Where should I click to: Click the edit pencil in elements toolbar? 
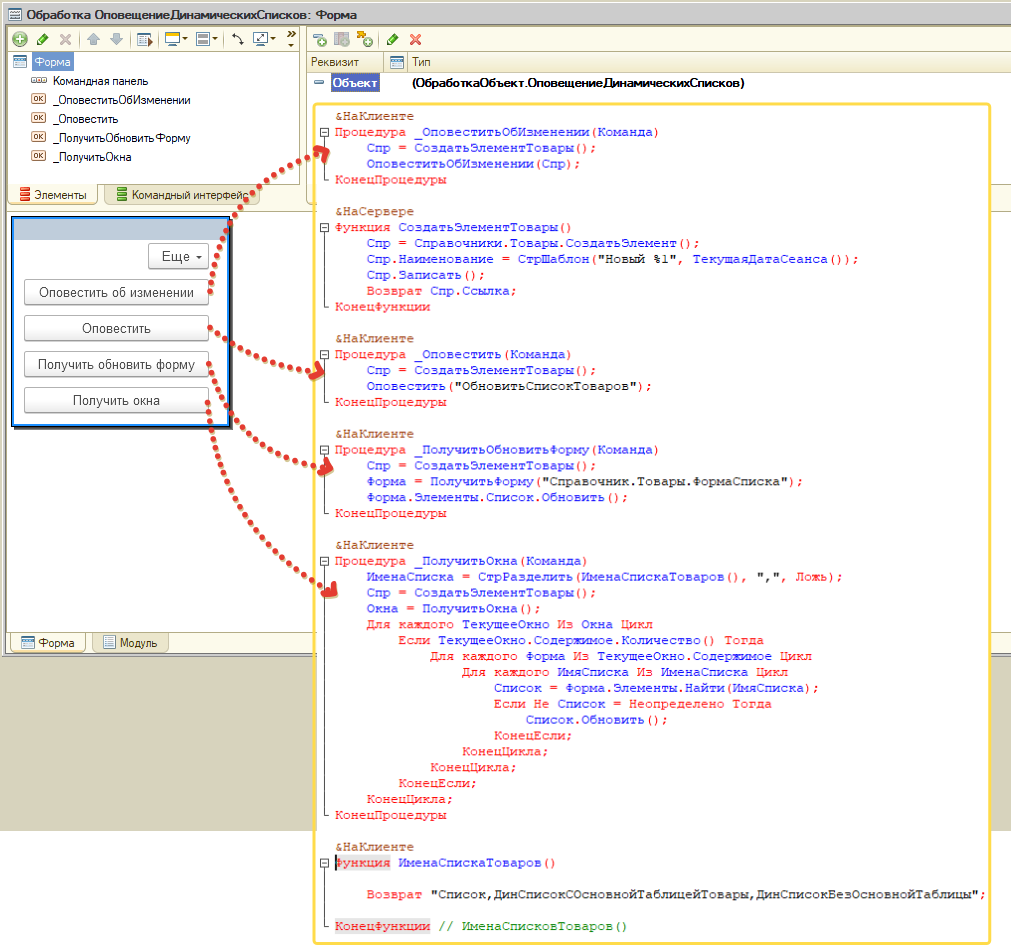coord(43,39)
